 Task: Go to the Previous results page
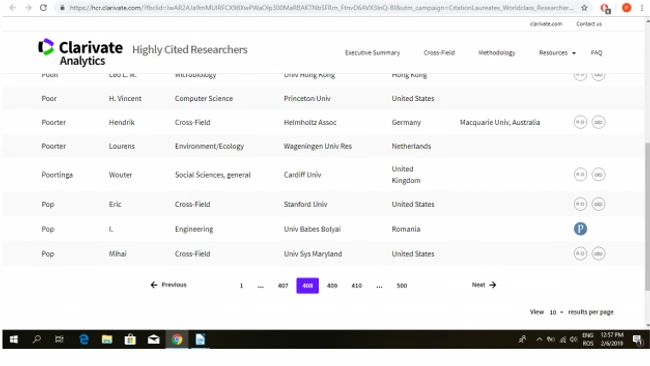pos(168,285)
